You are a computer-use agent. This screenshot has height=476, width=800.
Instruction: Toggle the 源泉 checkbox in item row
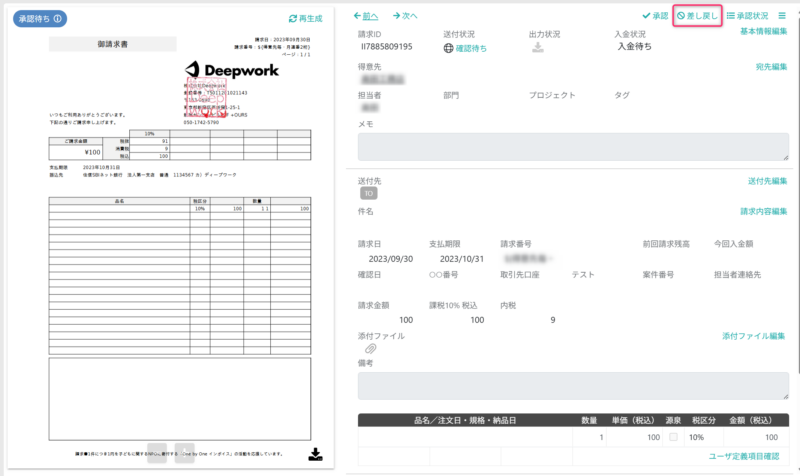[x=673, y=437]
